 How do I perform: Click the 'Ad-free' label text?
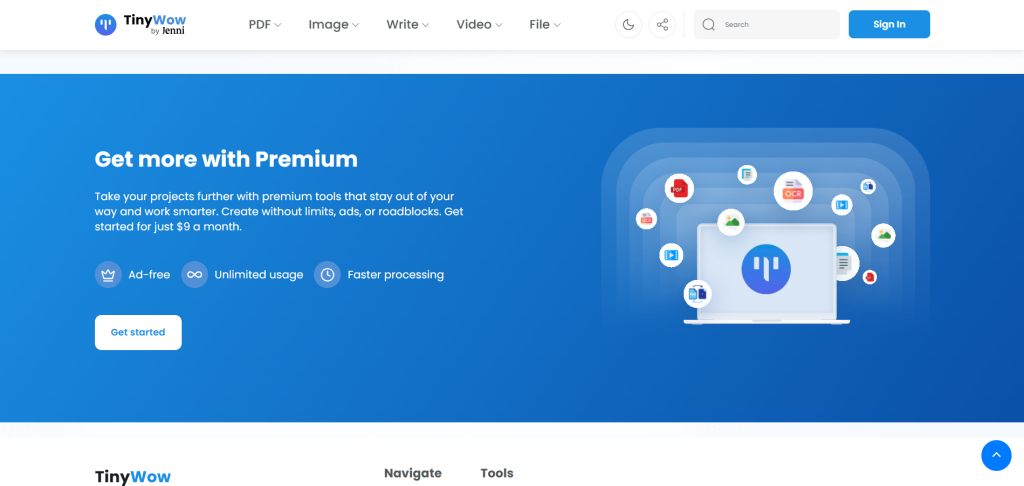(x=149, y=275)
